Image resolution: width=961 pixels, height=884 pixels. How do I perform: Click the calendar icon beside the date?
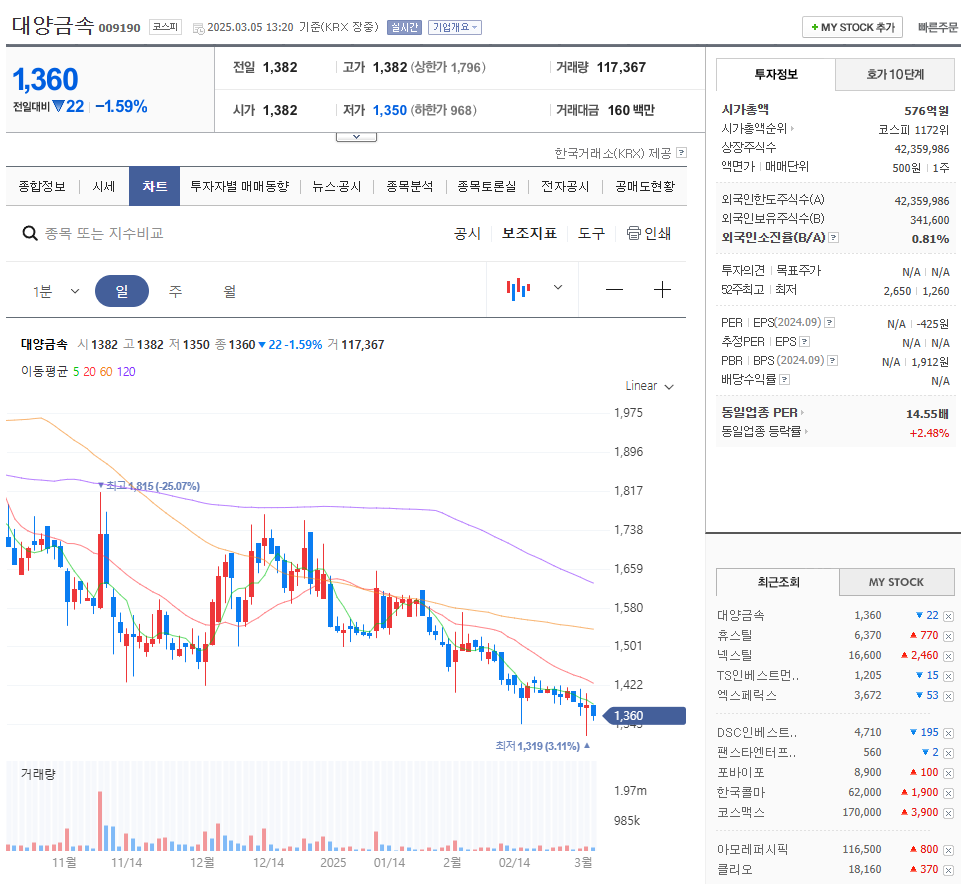(199, 28)
